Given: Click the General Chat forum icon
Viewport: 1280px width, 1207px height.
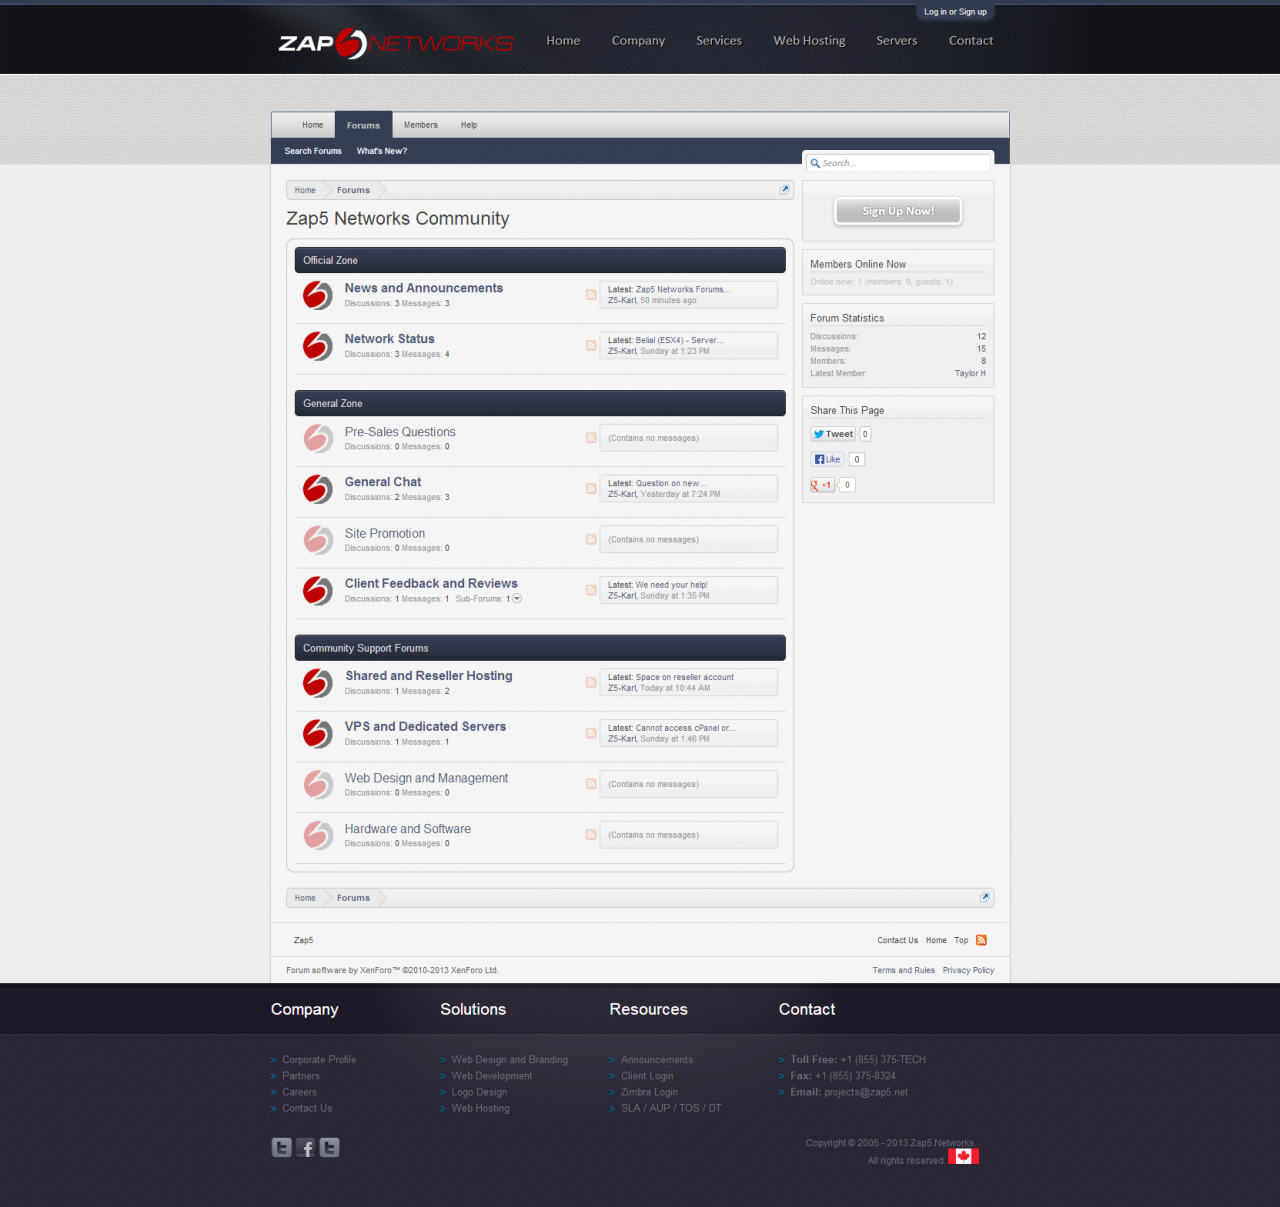Looking at the screenshot, I should pyautogui.click(x=318, y=489).
